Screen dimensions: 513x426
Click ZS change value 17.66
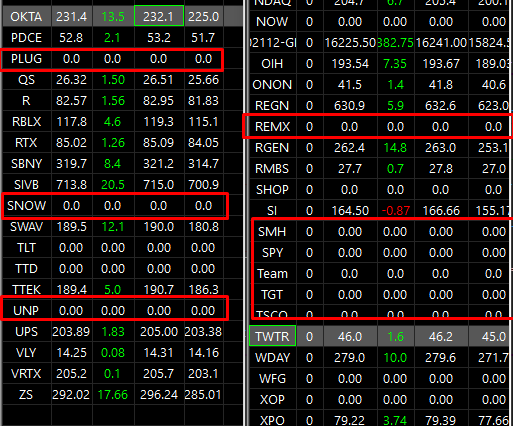[113, 395]
